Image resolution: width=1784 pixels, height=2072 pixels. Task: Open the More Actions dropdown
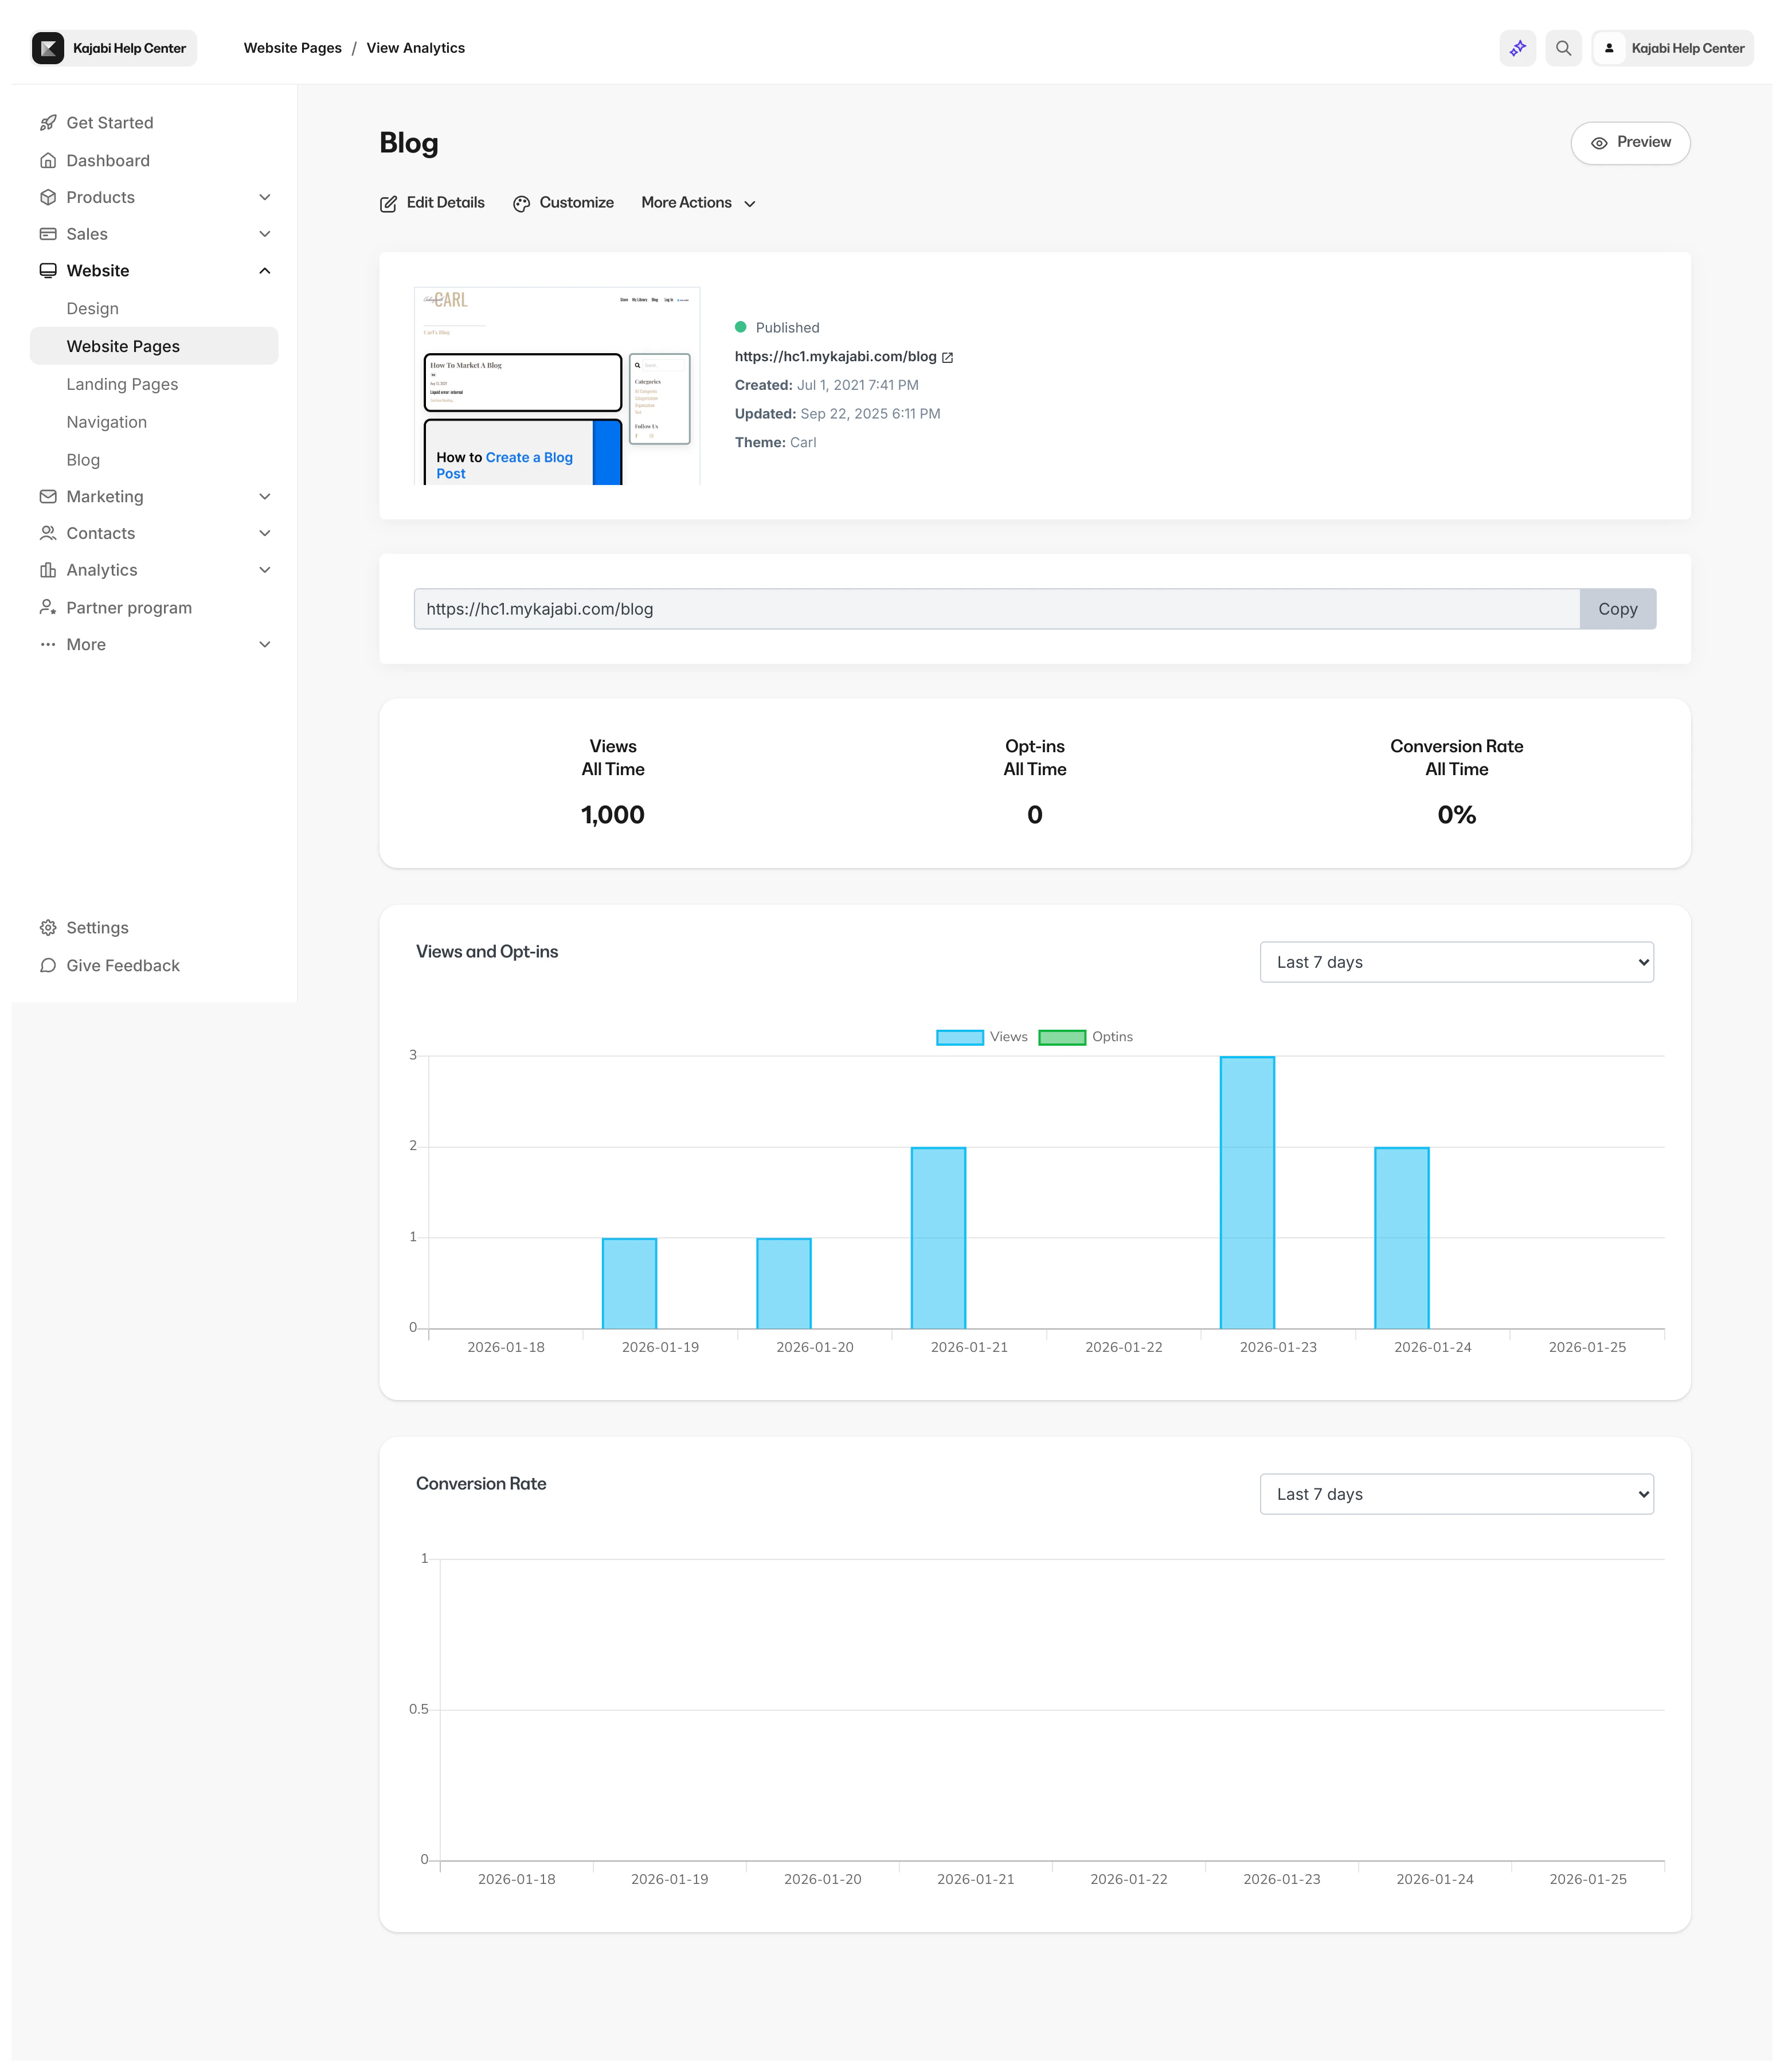pyautogui.click(x=698, y=203)
